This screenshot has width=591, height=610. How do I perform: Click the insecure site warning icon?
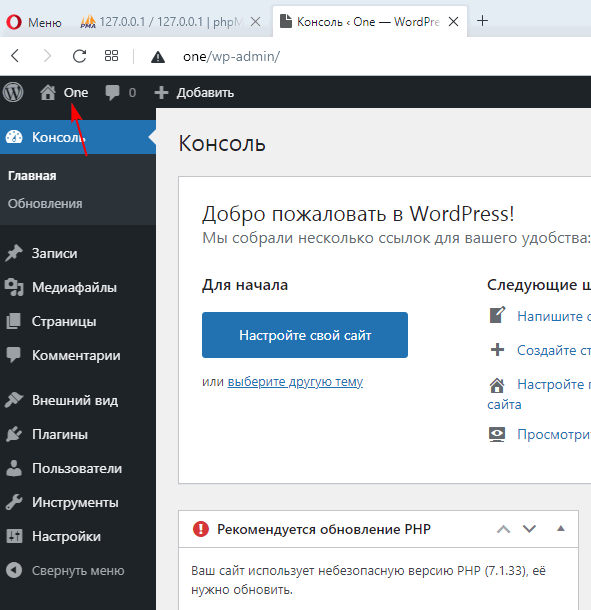(x=158, y=57)
